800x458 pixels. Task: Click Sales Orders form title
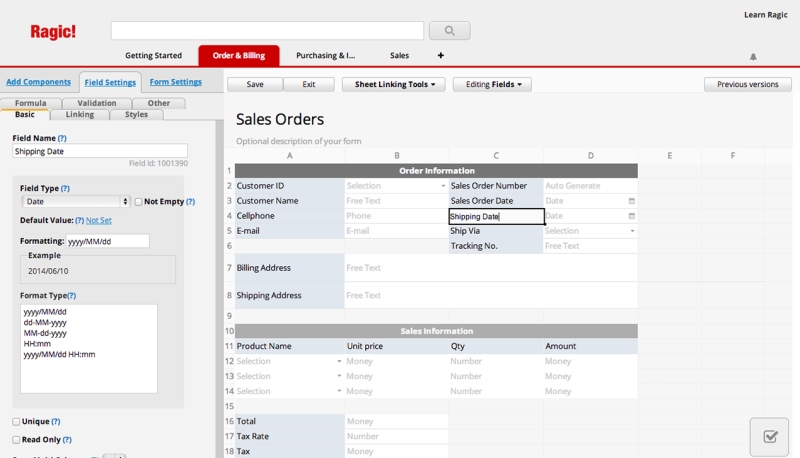pyautogui.click(x=280, y=119)
